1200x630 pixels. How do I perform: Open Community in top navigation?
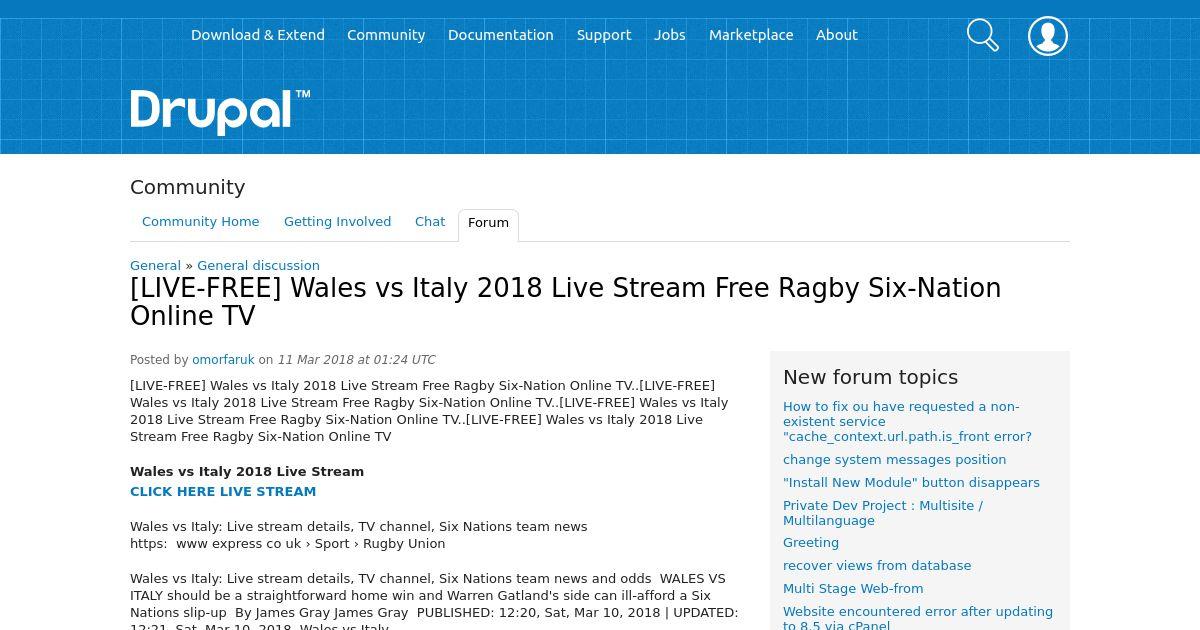tap(386, 35)
